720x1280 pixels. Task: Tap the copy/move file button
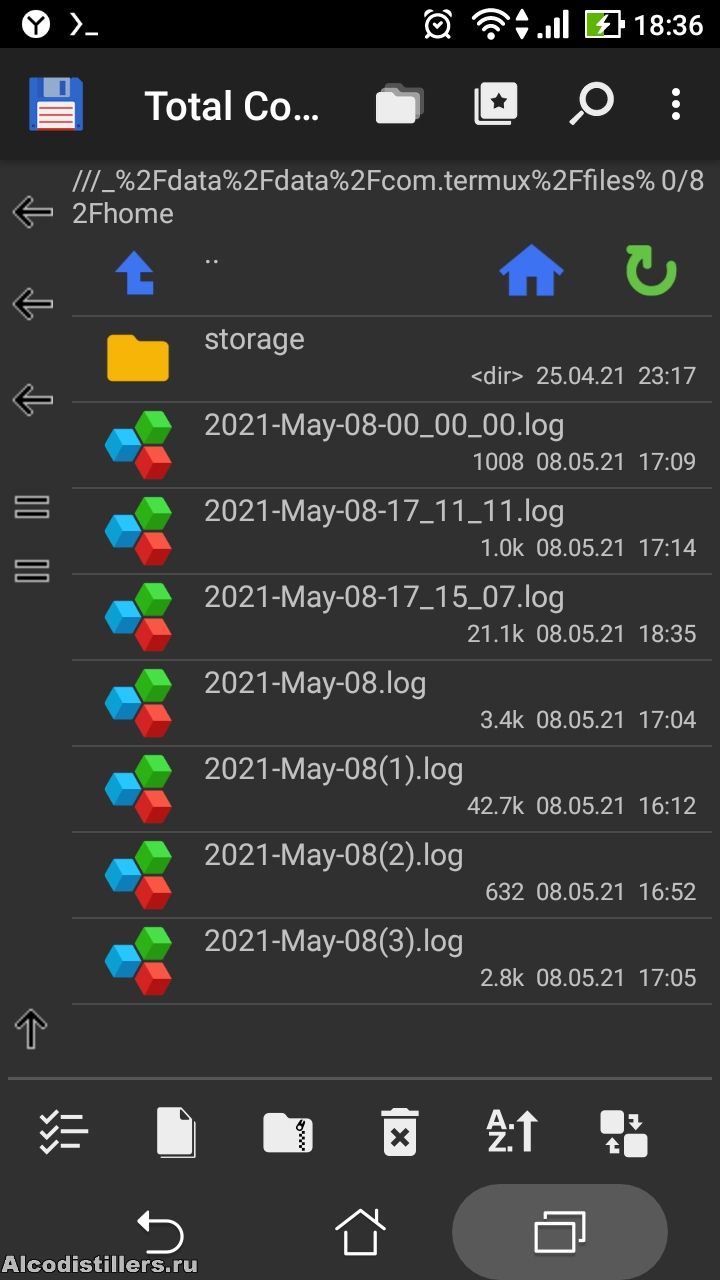(x=176, y=1133)
